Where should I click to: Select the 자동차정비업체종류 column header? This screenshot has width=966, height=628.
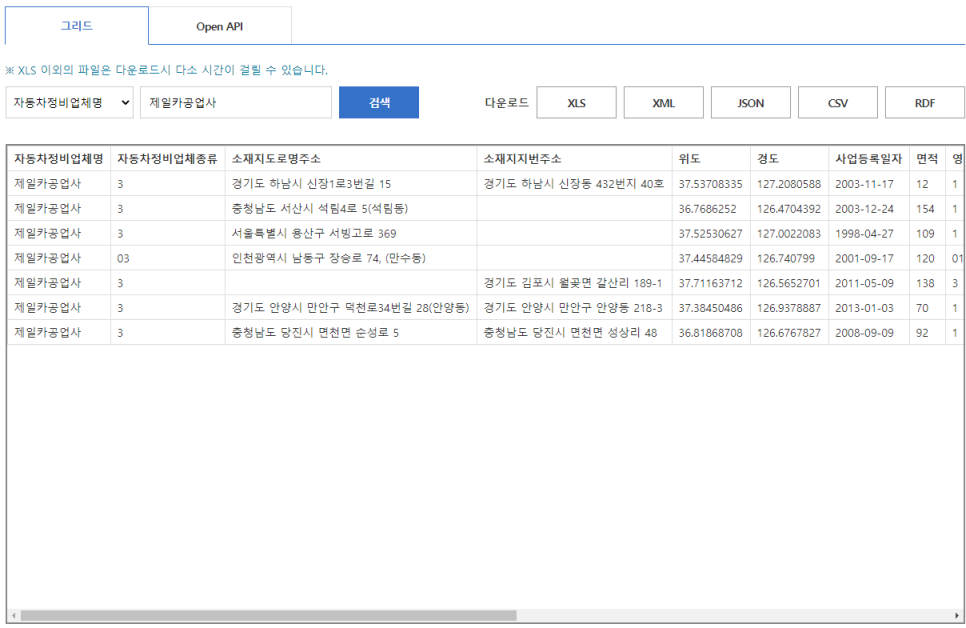tap(168, 159)
